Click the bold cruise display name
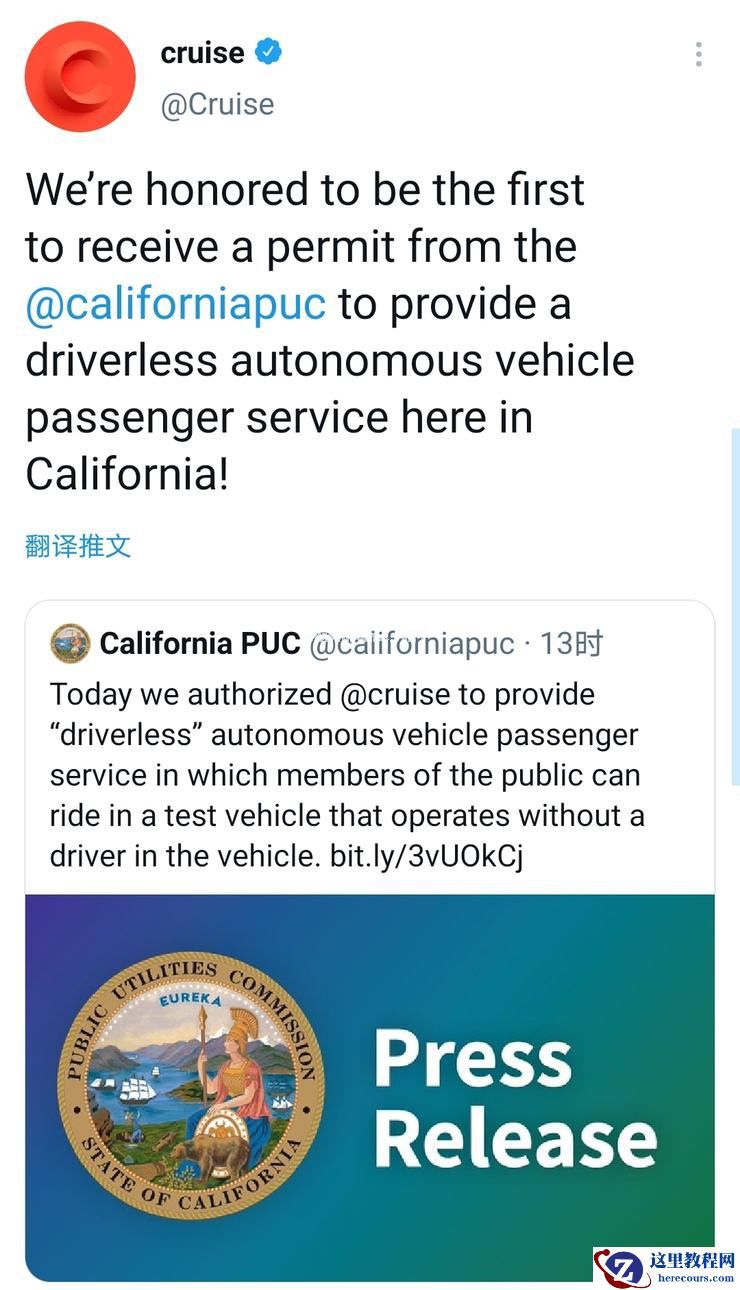 (202, 52)
